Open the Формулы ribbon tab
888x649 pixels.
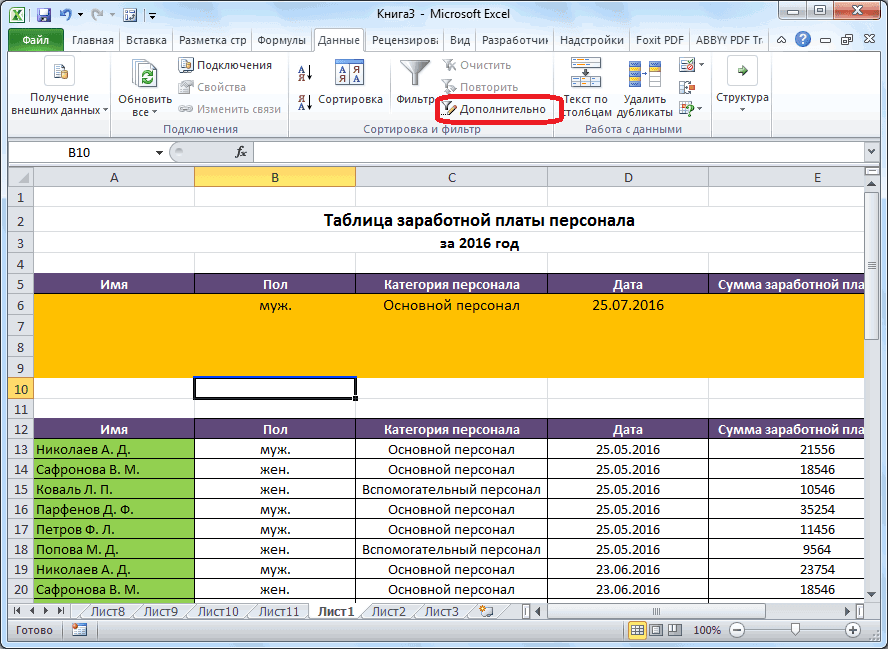(x=281, y=40)
